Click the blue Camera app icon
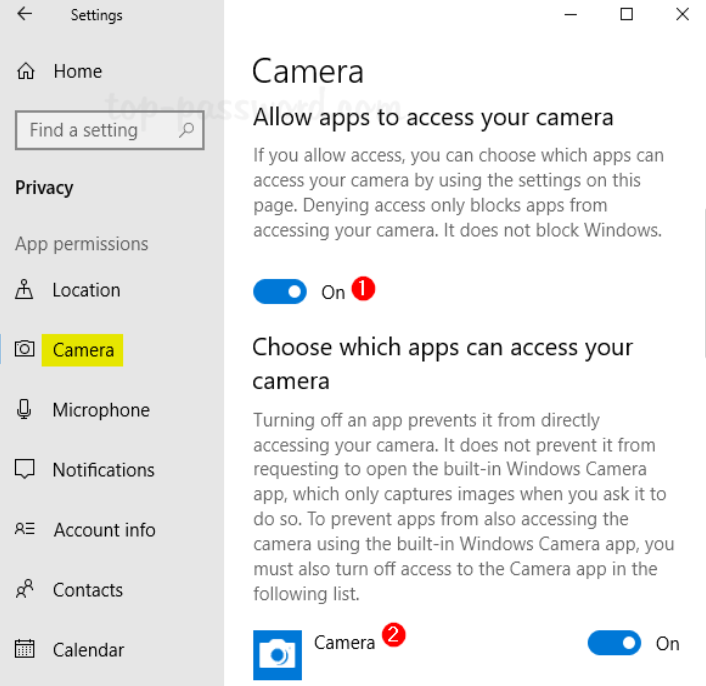Screen dimensions: 706x686 point(277,655)
